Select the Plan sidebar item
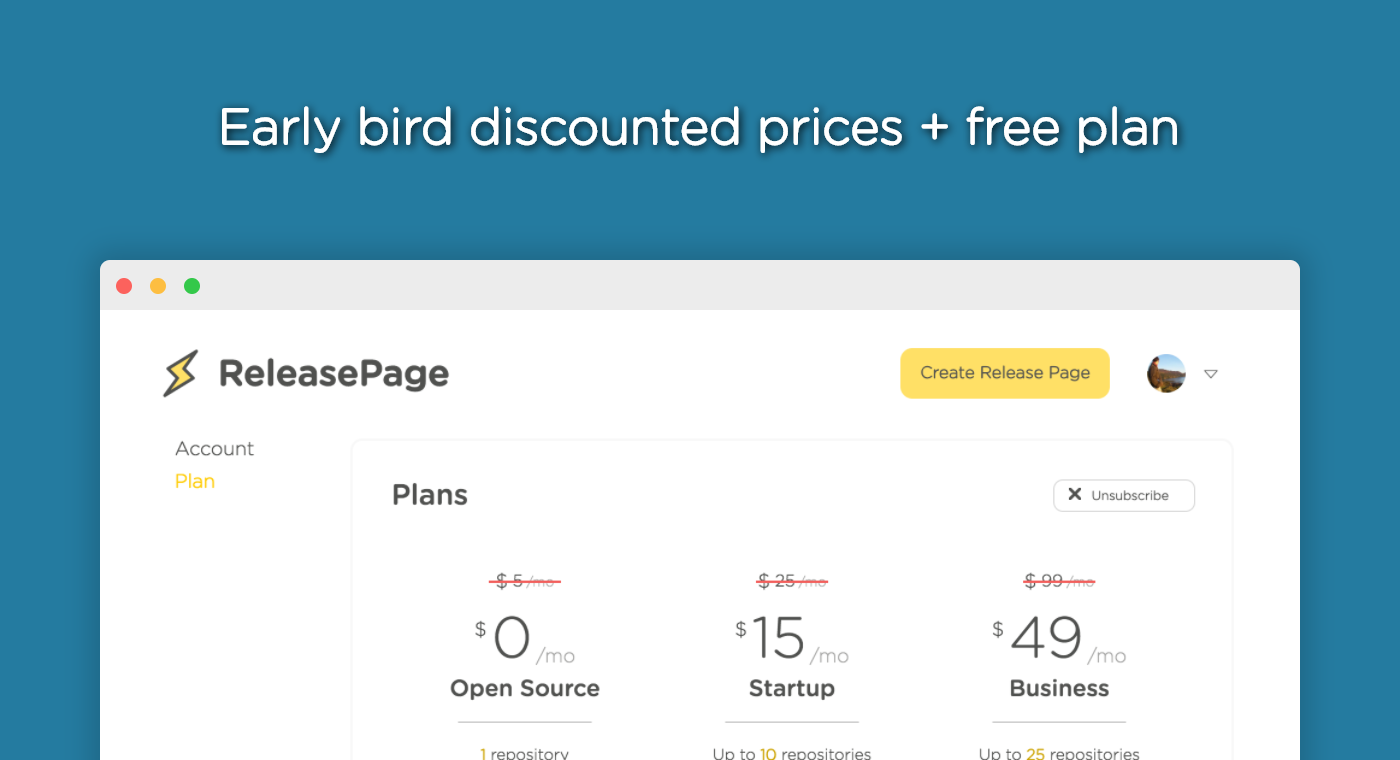1400x760 pixels. point(195,481)
